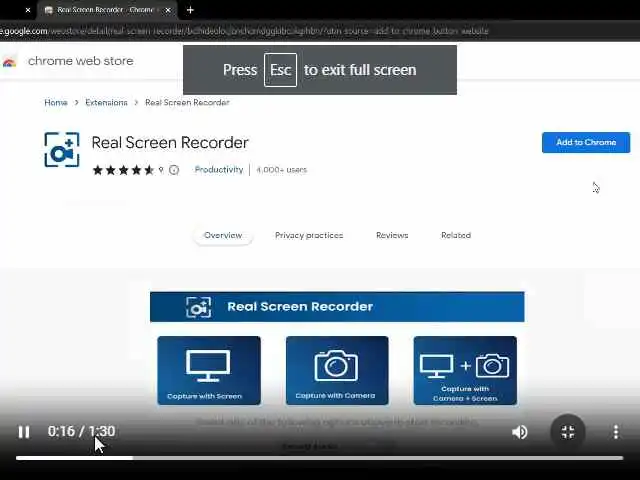The width and height of the screenshot is (640, 480).
Task: Click the chrome web store logo
Action: 9,61
